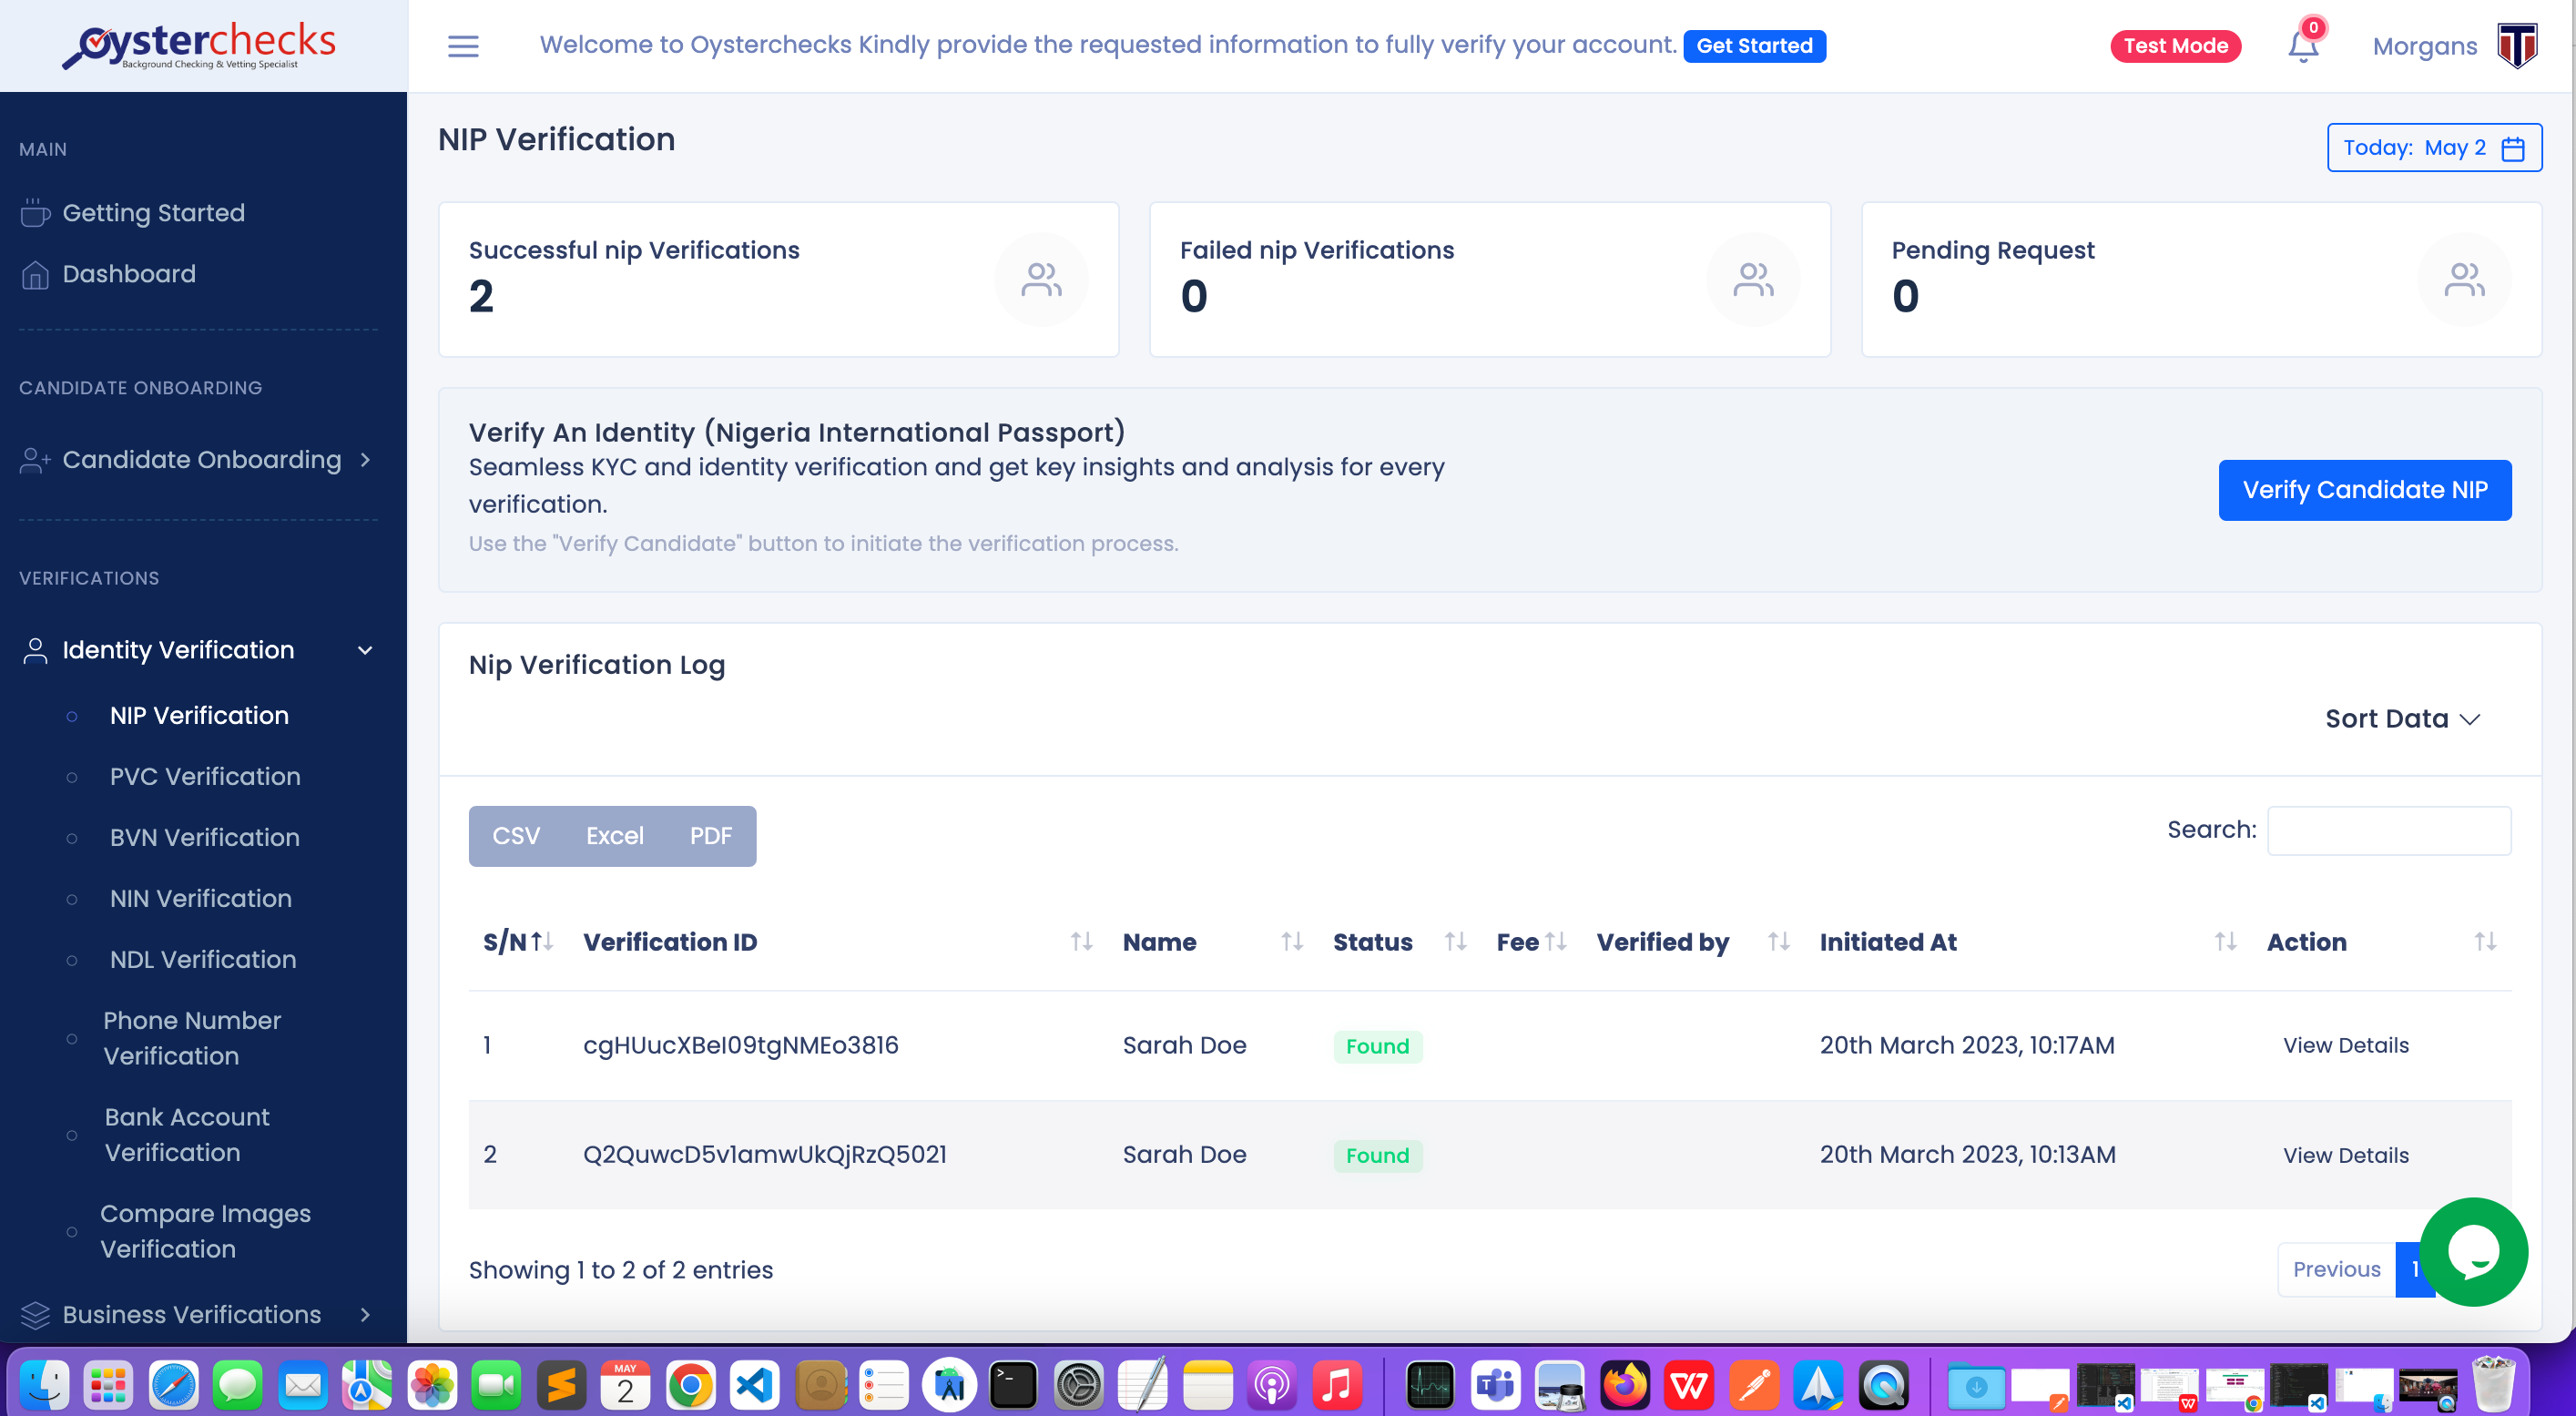Export the log as CSV
This screenshot has width=2576, height=1416.
(x=515, y=836)
